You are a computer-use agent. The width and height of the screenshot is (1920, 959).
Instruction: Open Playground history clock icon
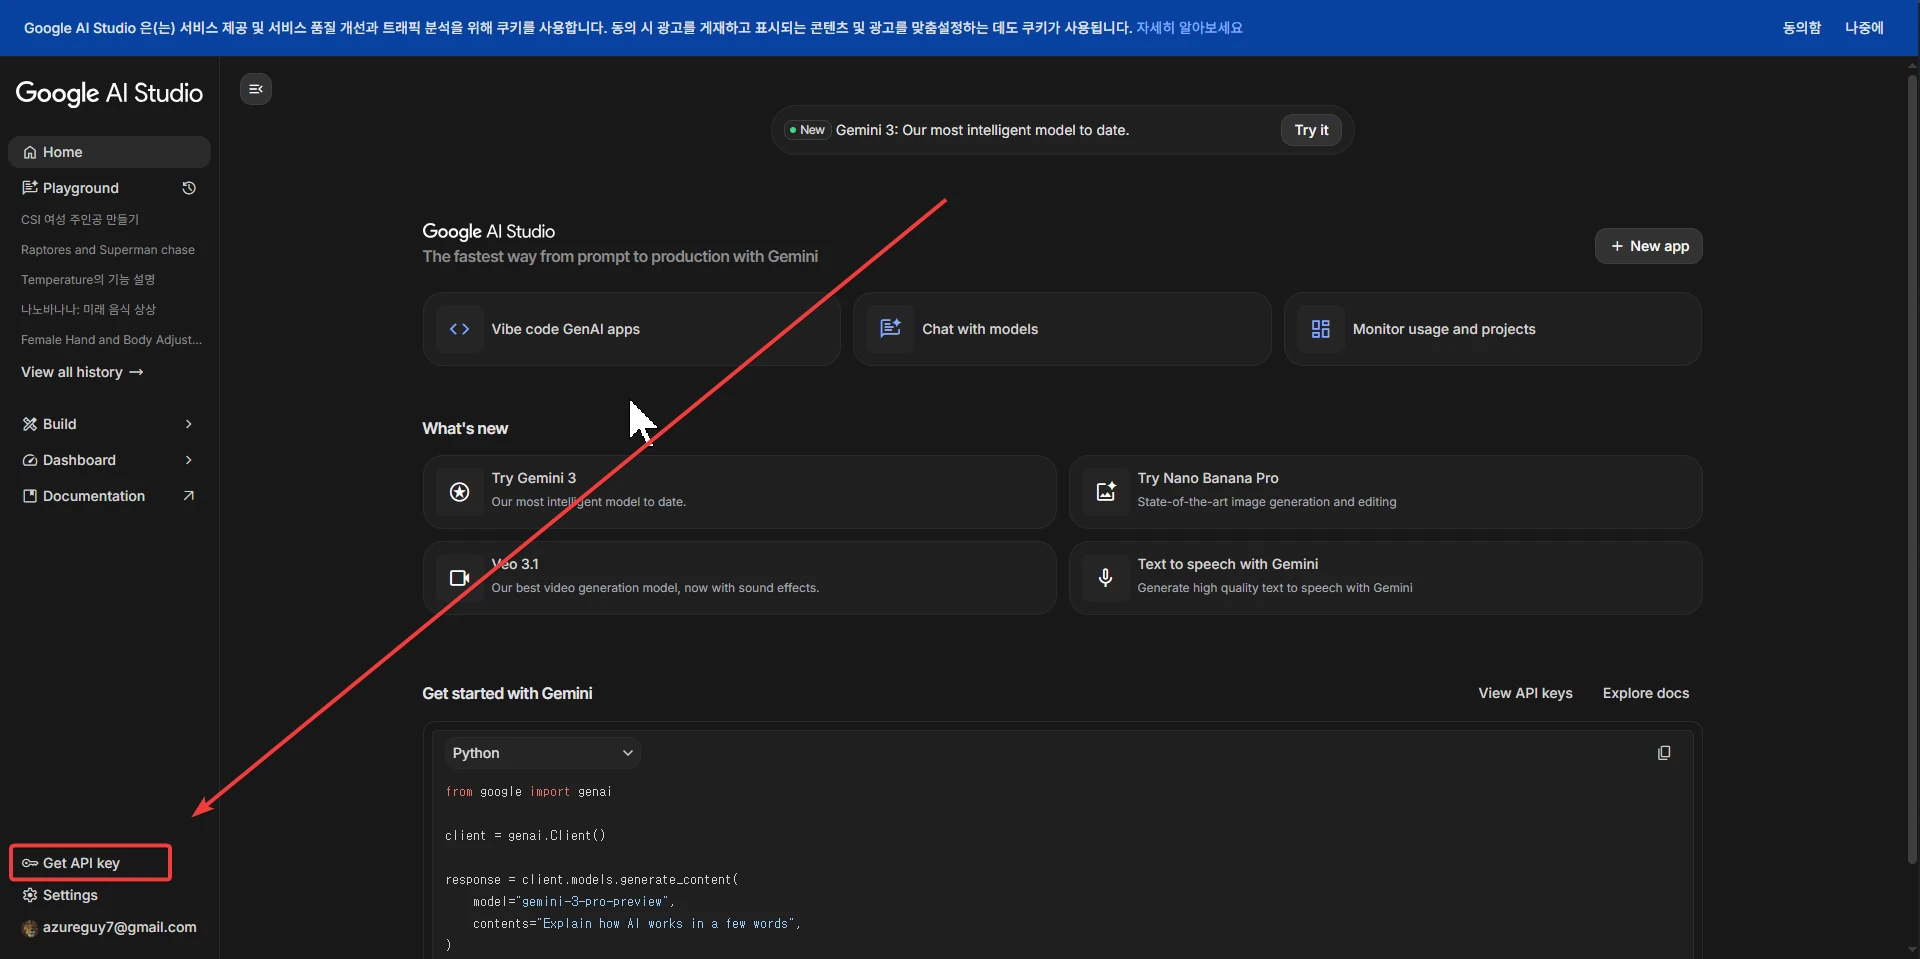tap(189, 188)
